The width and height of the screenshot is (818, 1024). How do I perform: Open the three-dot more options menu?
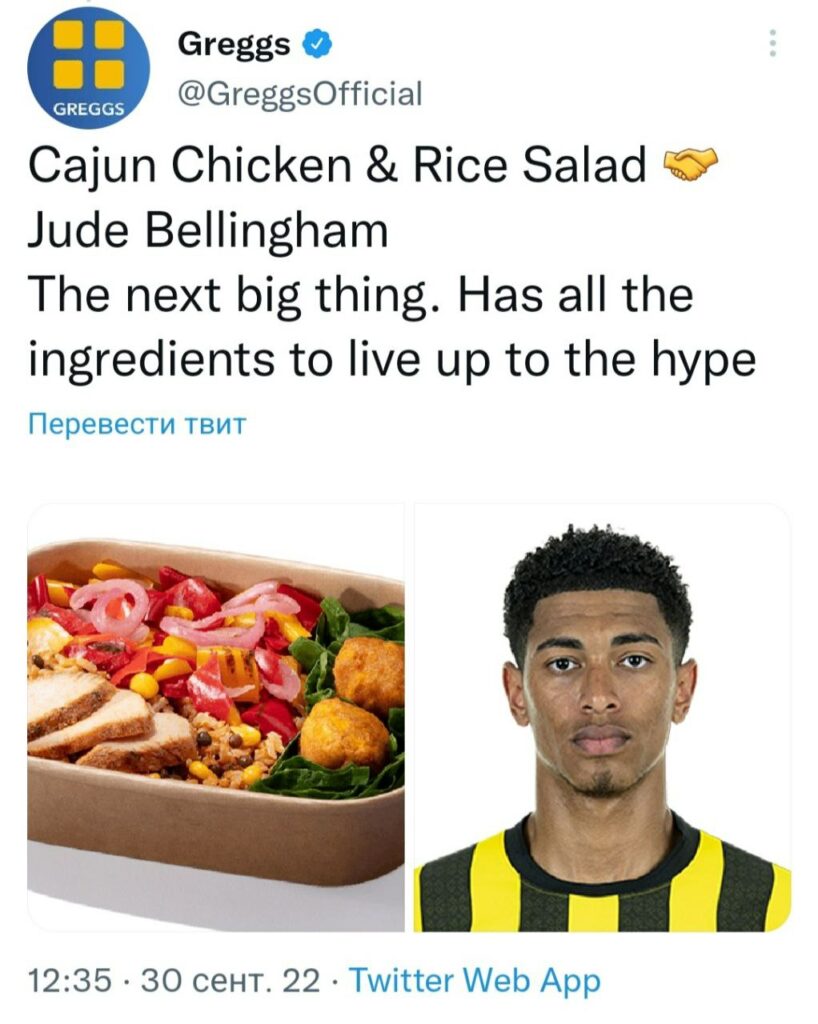coord(772,43)
